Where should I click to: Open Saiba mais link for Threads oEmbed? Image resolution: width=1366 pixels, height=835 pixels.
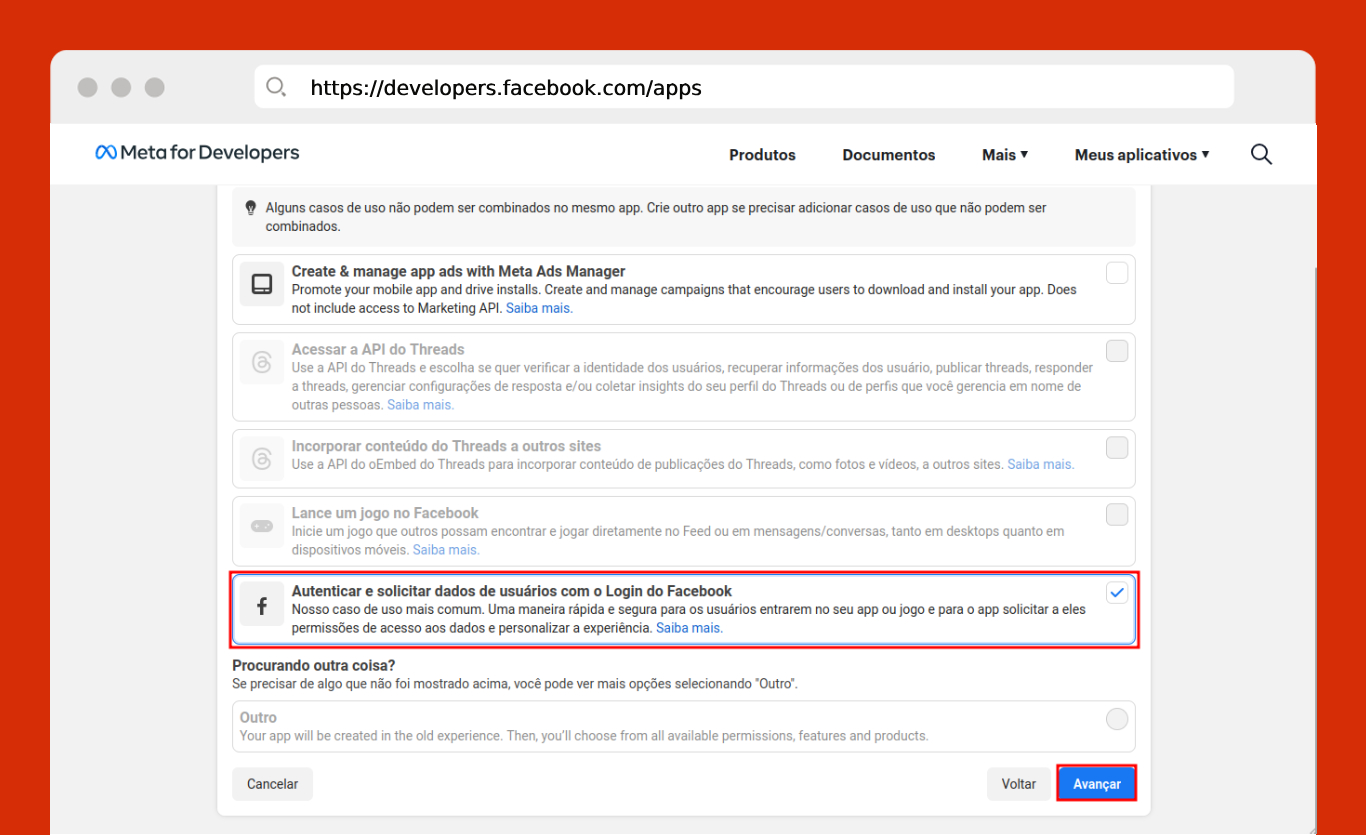(1041, 464)
